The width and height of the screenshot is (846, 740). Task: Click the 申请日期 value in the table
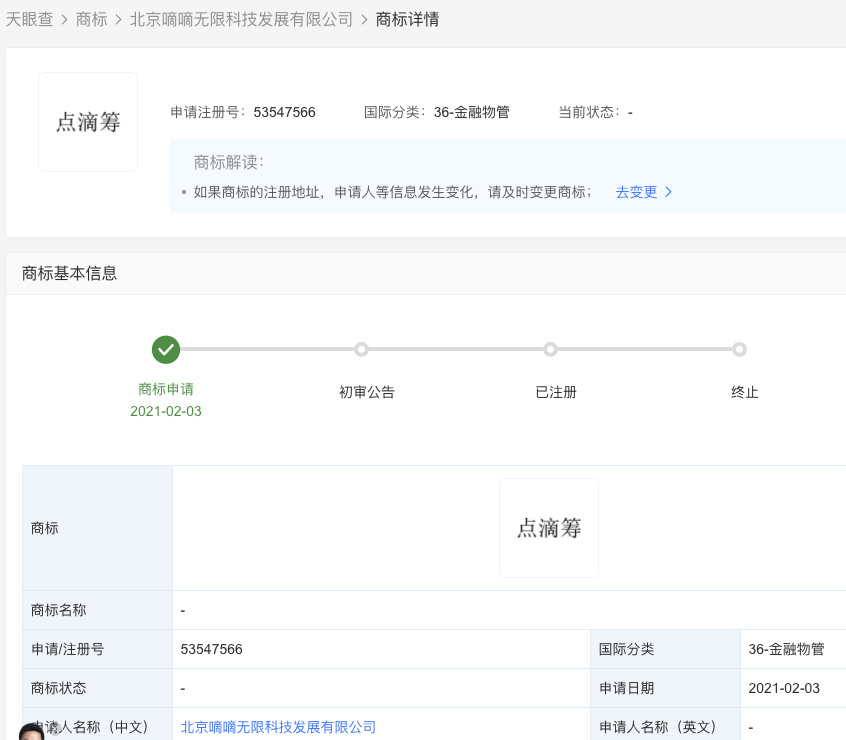pos(783,688)
